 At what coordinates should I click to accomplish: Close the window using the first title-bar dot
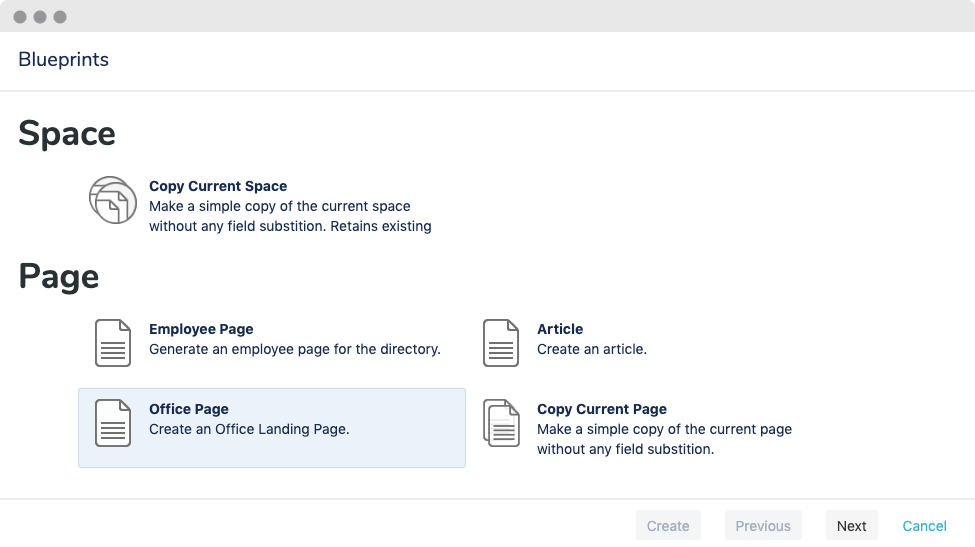pyautogui.click(x=20, y=17)
